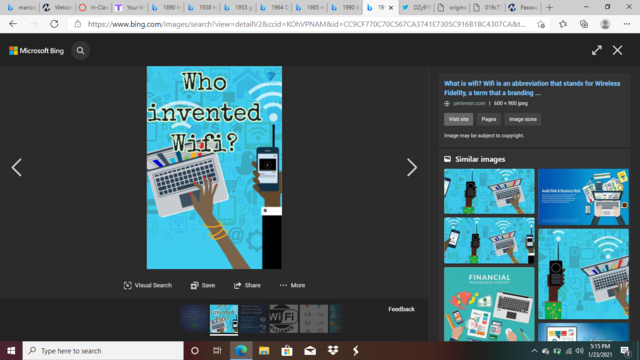
Task: Select the grey icons filmstrip thumbnail
Action: click(x=313, y=318)
